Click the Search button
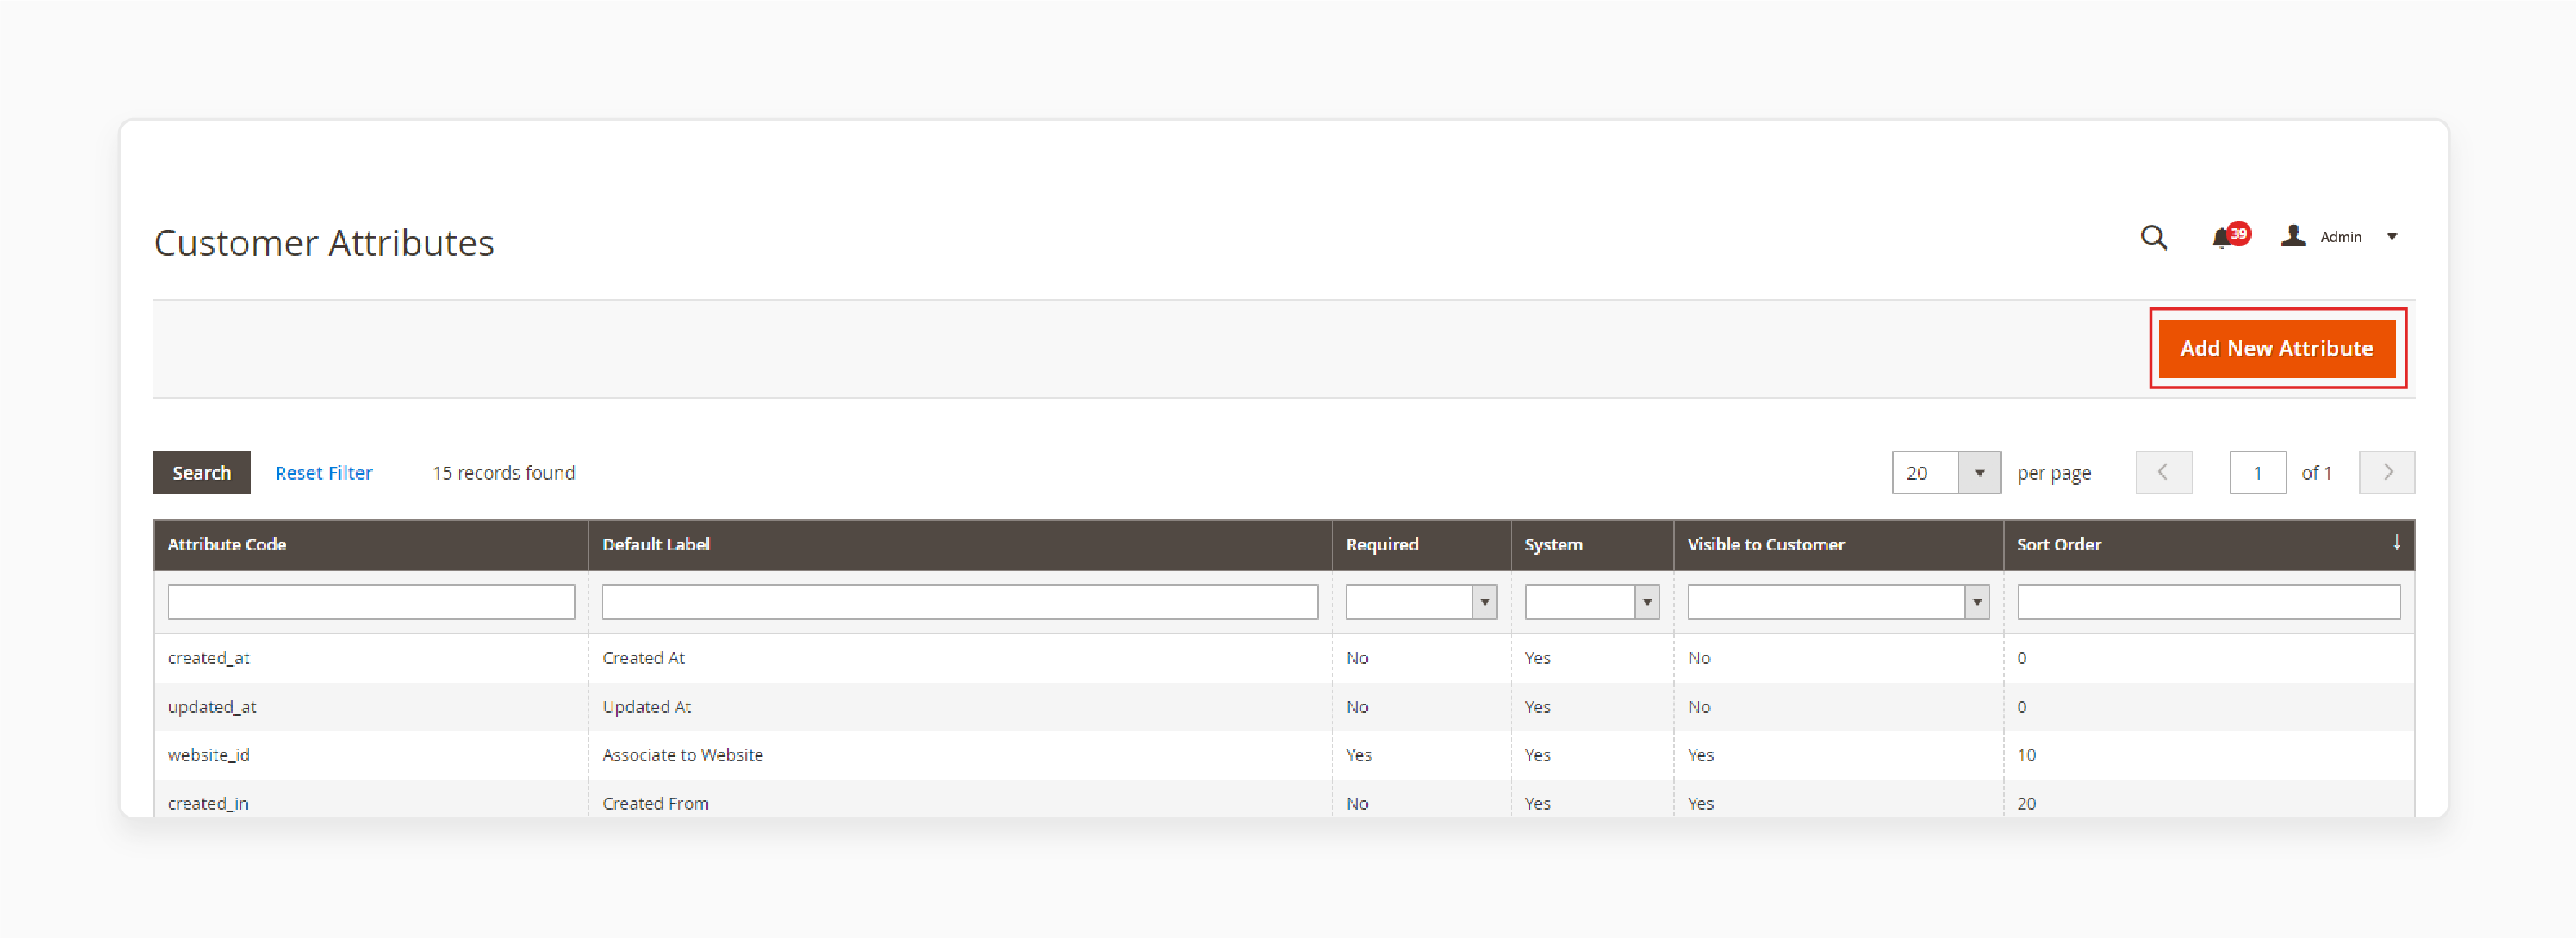This screenshot has height=938, width=2576. [201, 473]
